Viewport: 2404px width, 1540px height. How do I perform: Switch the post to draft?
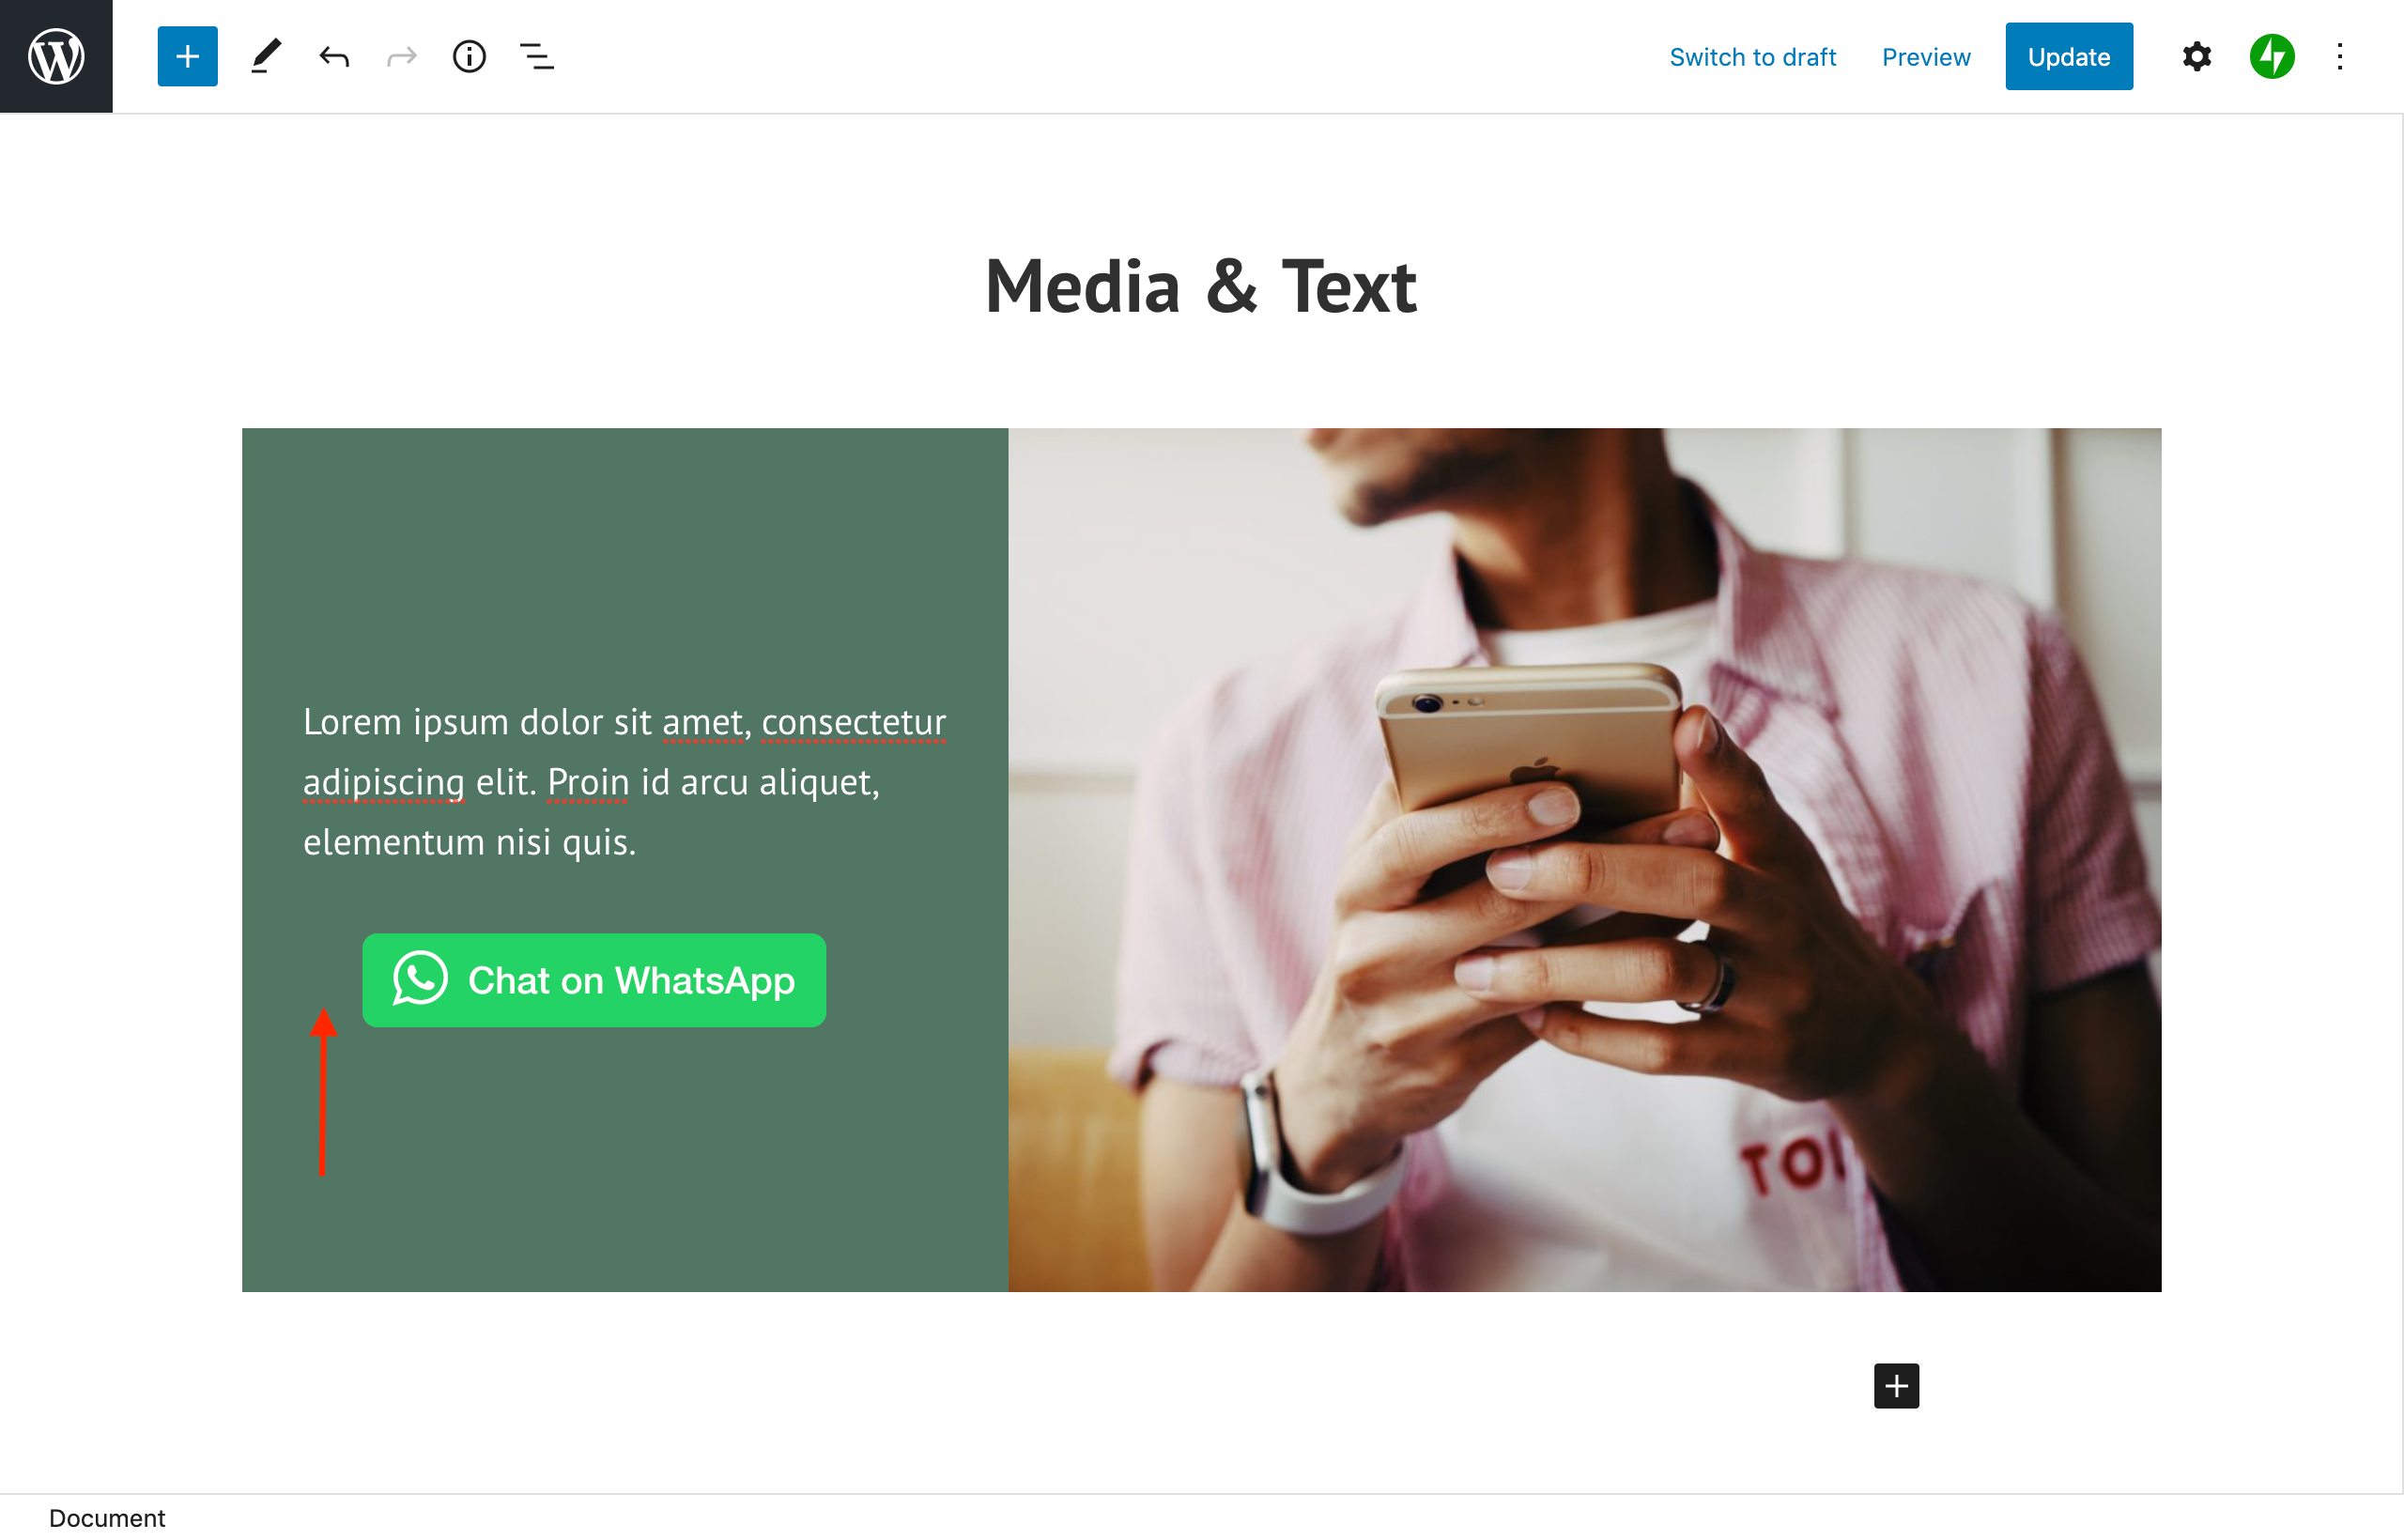pyautogui.click(x=1752, y=57)
